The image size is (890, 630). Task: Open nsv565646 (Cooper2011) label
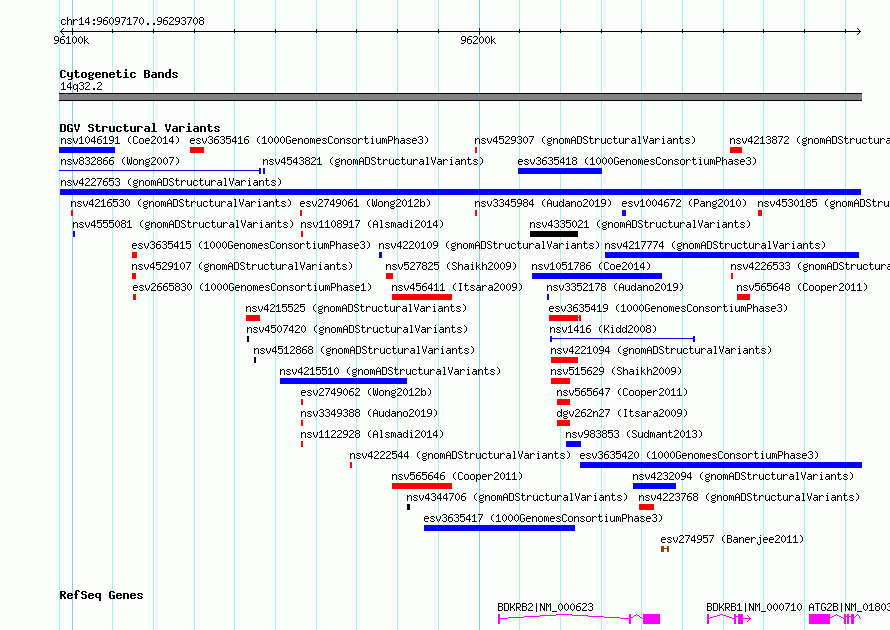pos(457,476)
